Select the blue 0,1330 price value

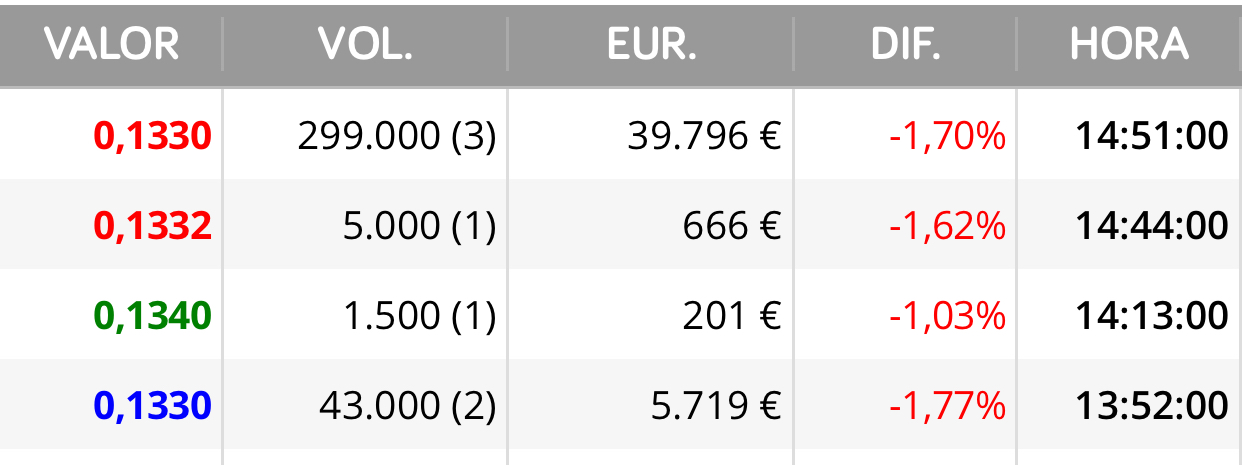(152, 406)
